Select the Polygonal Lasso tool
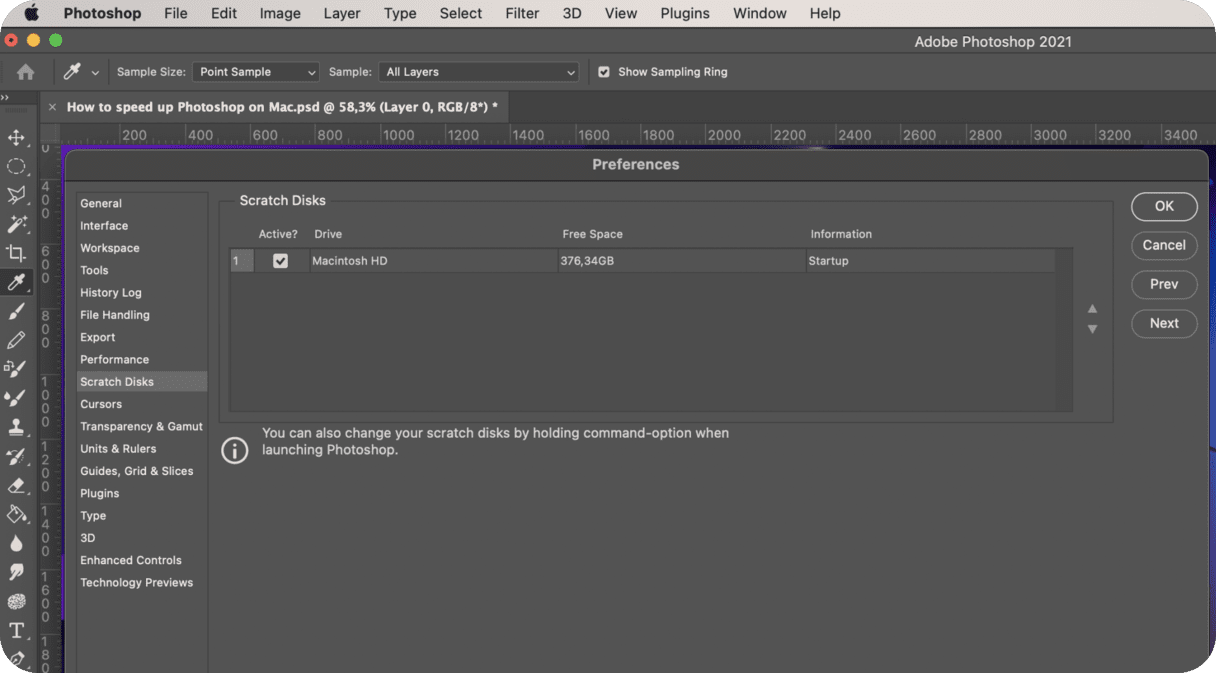 pyautogui.click(x=16, y=195)
